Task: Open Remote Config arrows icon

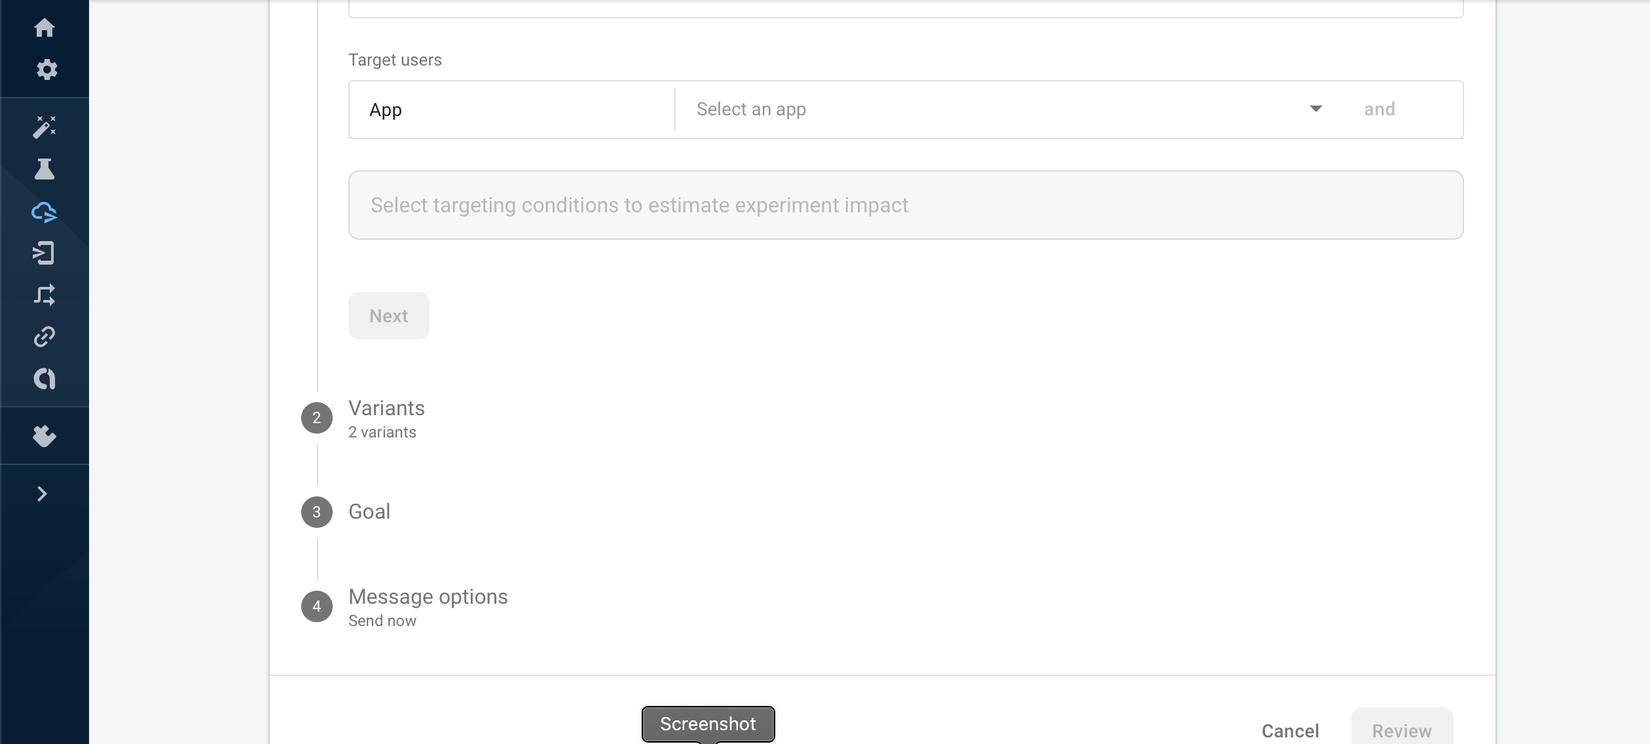Action: (x=44, y=295)
